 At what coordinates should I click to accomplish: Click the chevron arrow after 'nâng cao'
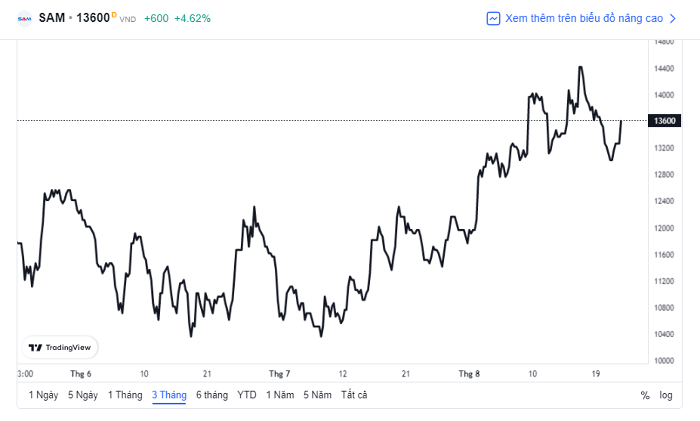(673, 18)
